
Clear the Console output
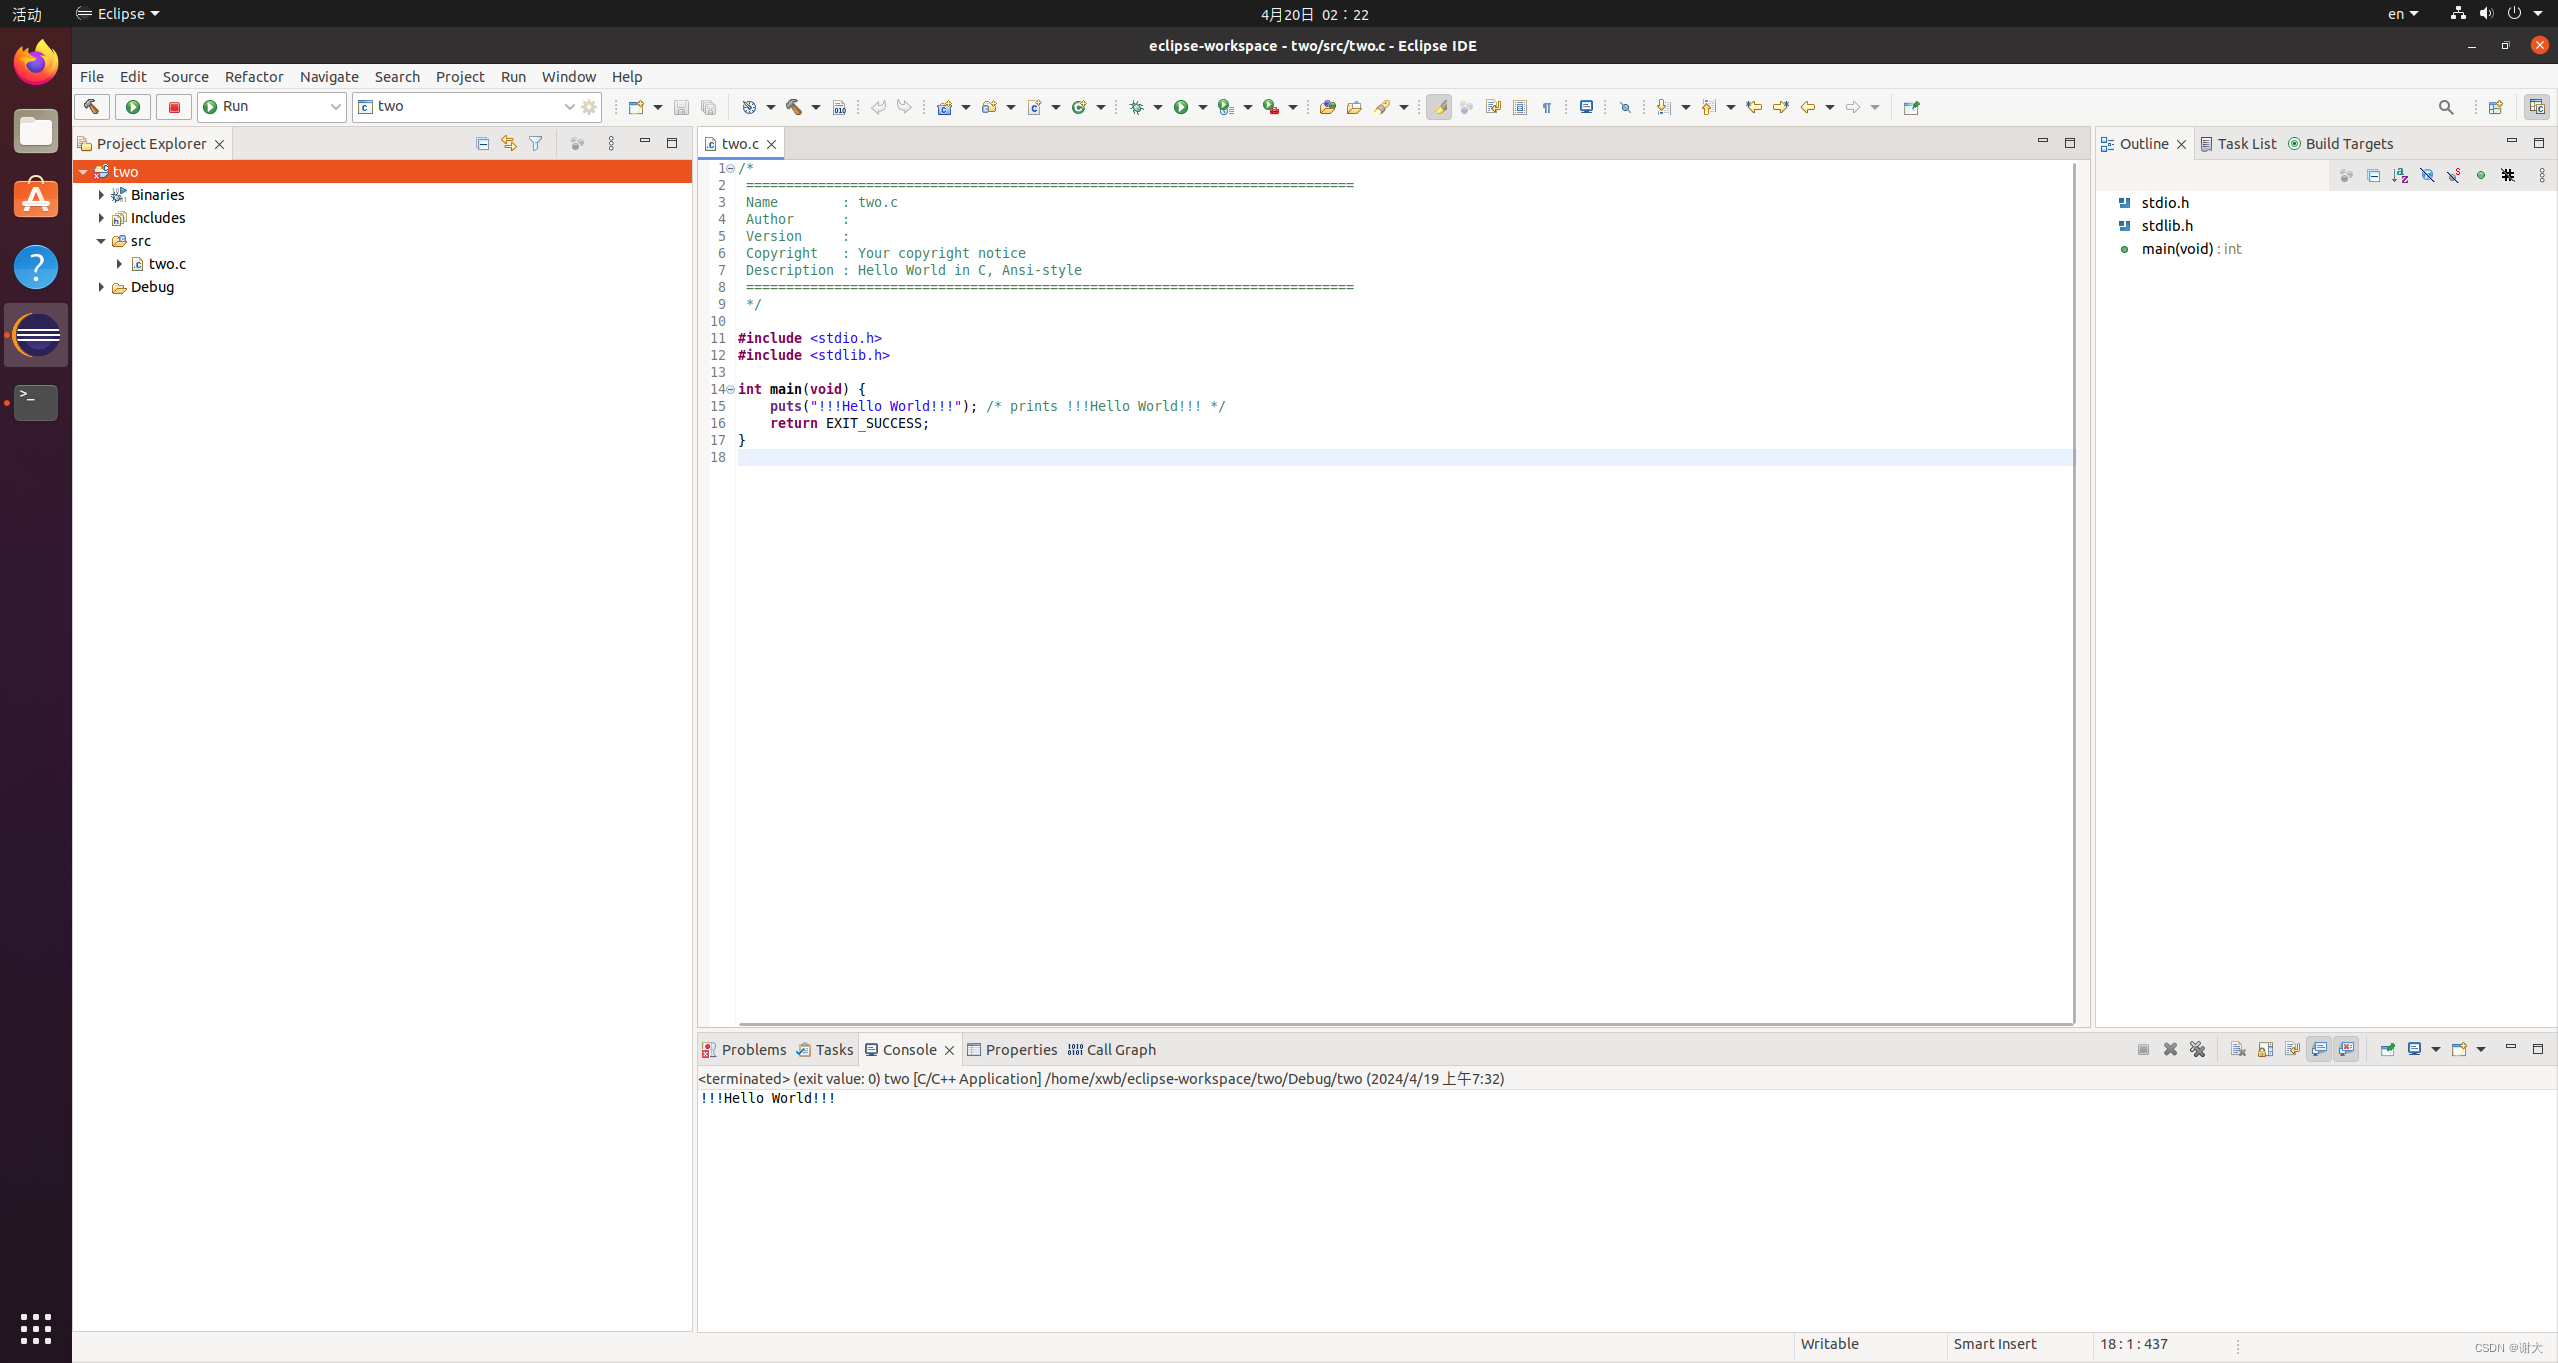point(2237,1050)
